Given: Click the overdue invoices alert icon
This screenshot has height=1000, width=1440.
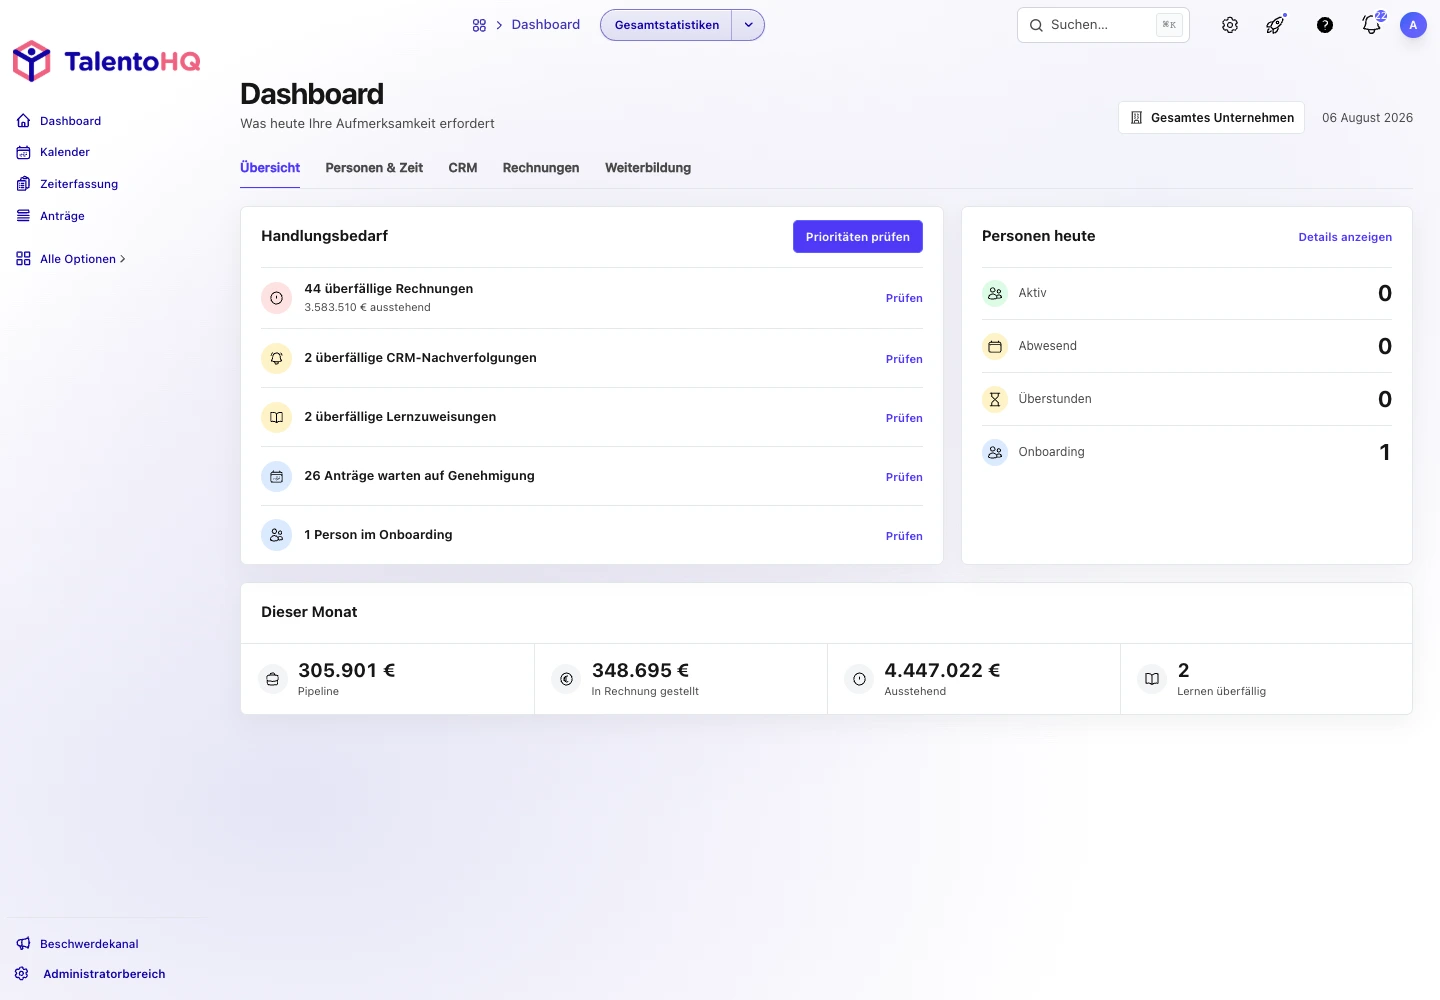Looking at the screenshot, I should click(277, 298).
